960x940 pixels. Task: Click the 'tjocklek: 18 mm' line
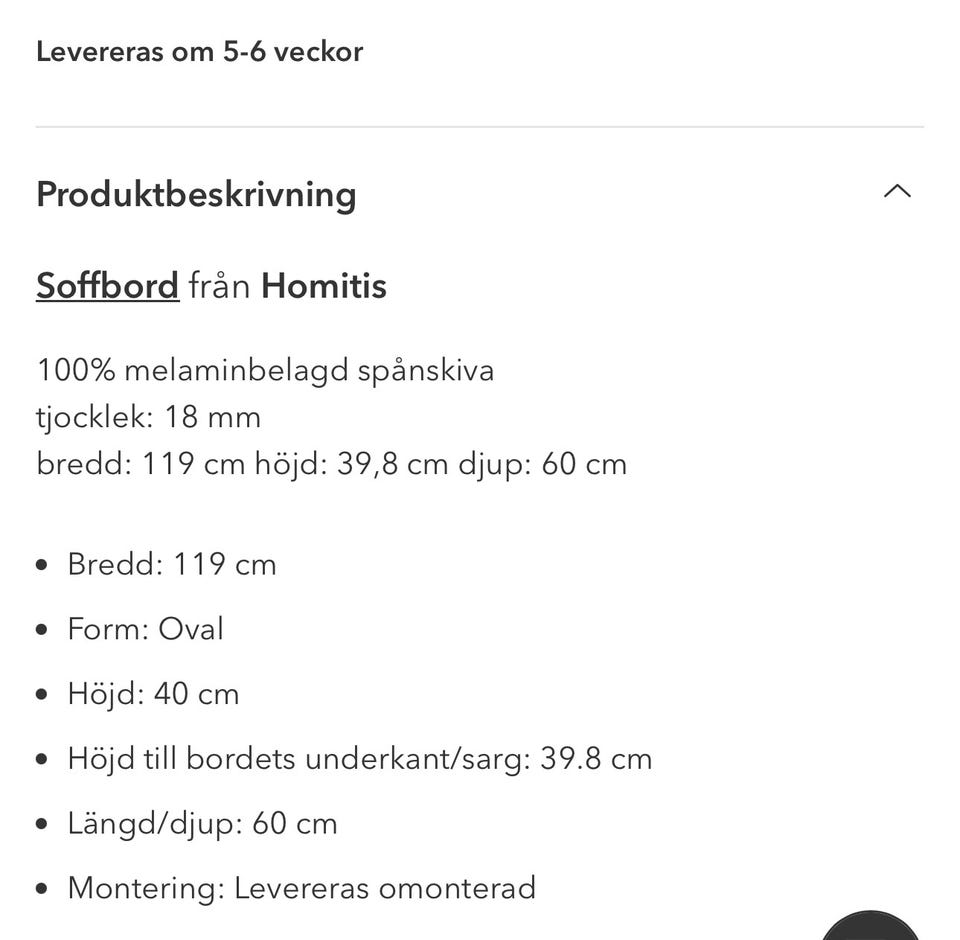(148, 417)
